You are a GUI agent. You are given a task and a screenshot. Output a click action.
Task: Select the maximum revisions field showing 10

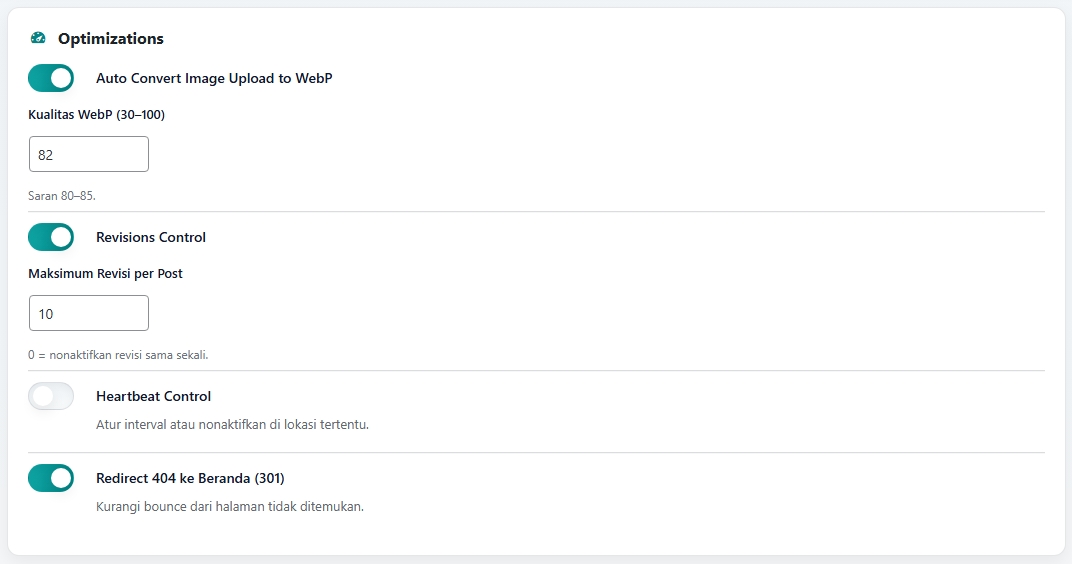[89, 313]
